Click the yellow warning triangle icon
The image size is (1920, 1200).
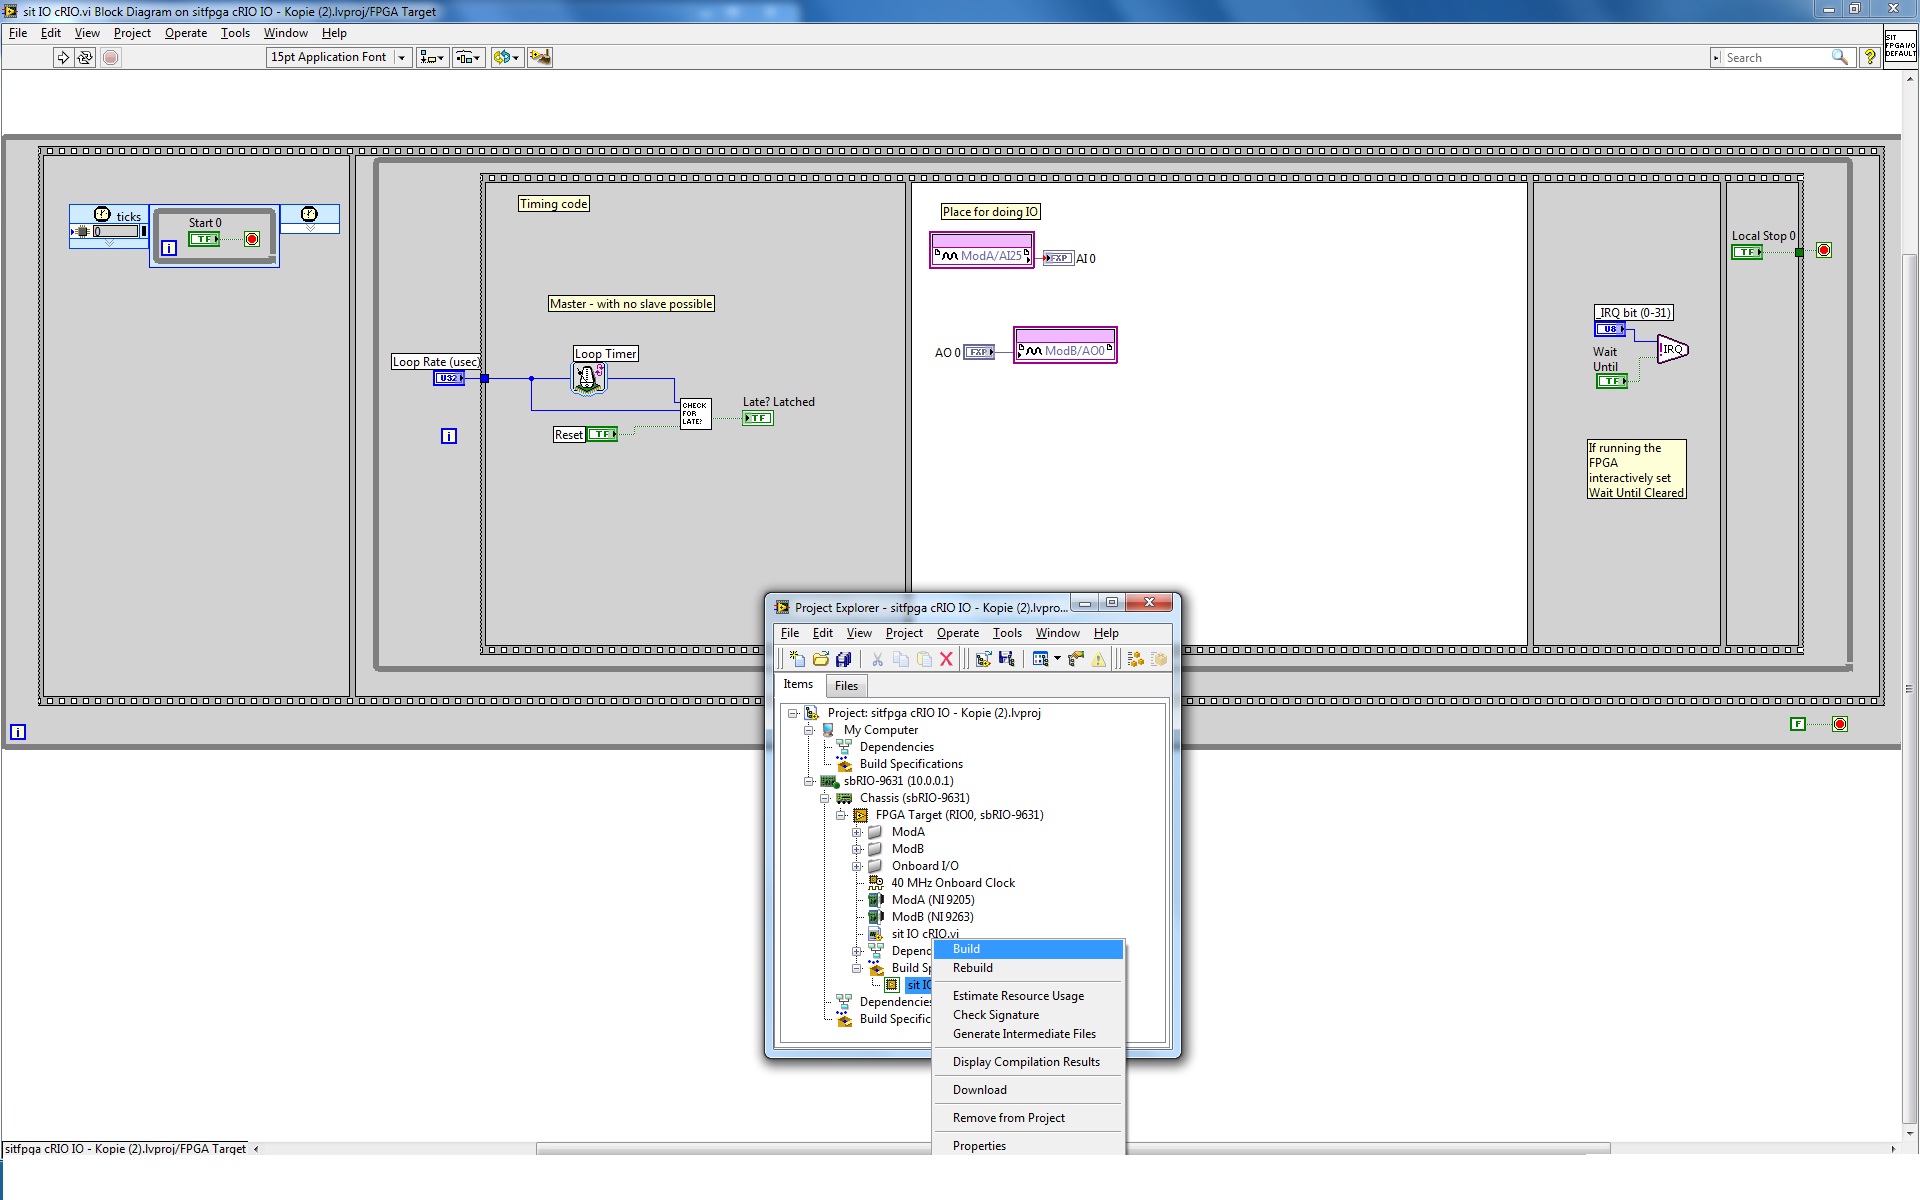[1099, 659]
